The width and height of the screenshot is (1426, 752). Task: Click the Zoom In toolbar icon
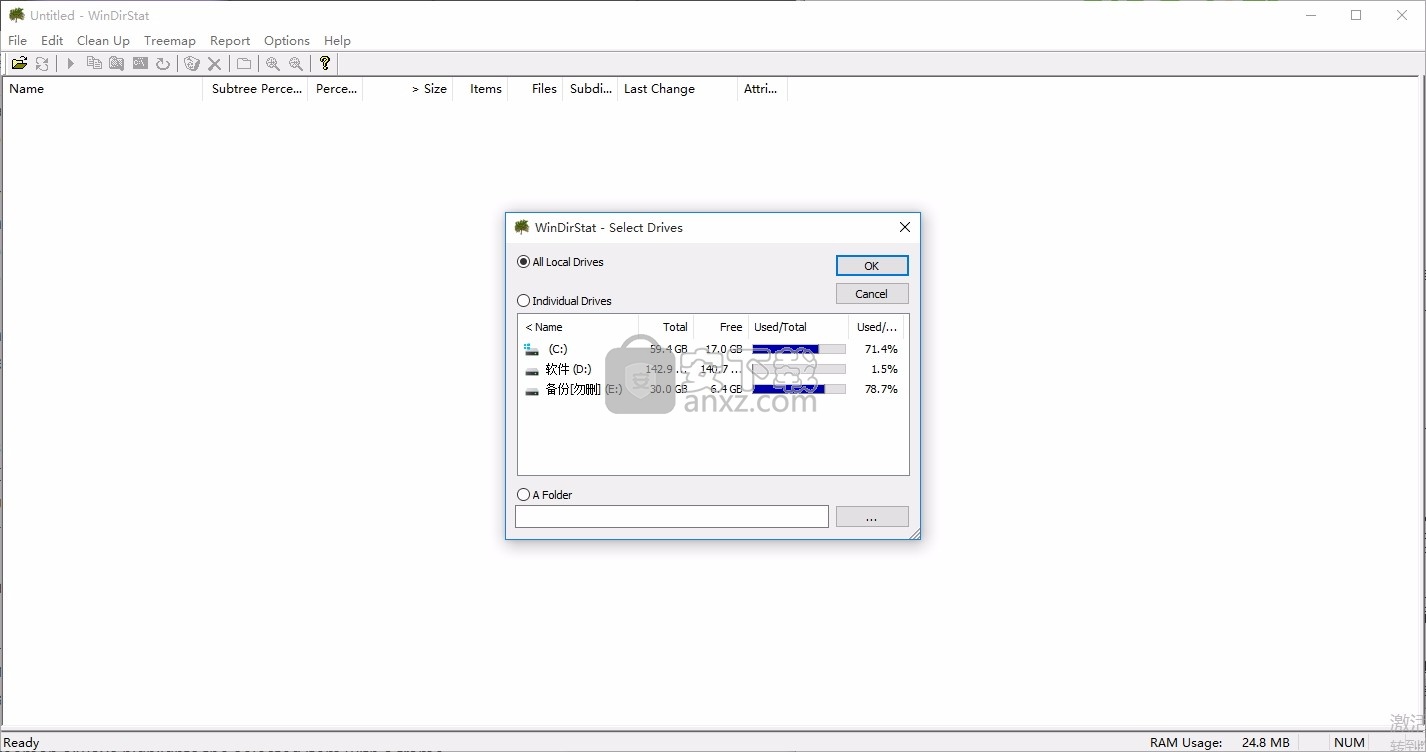click(273, 63)
